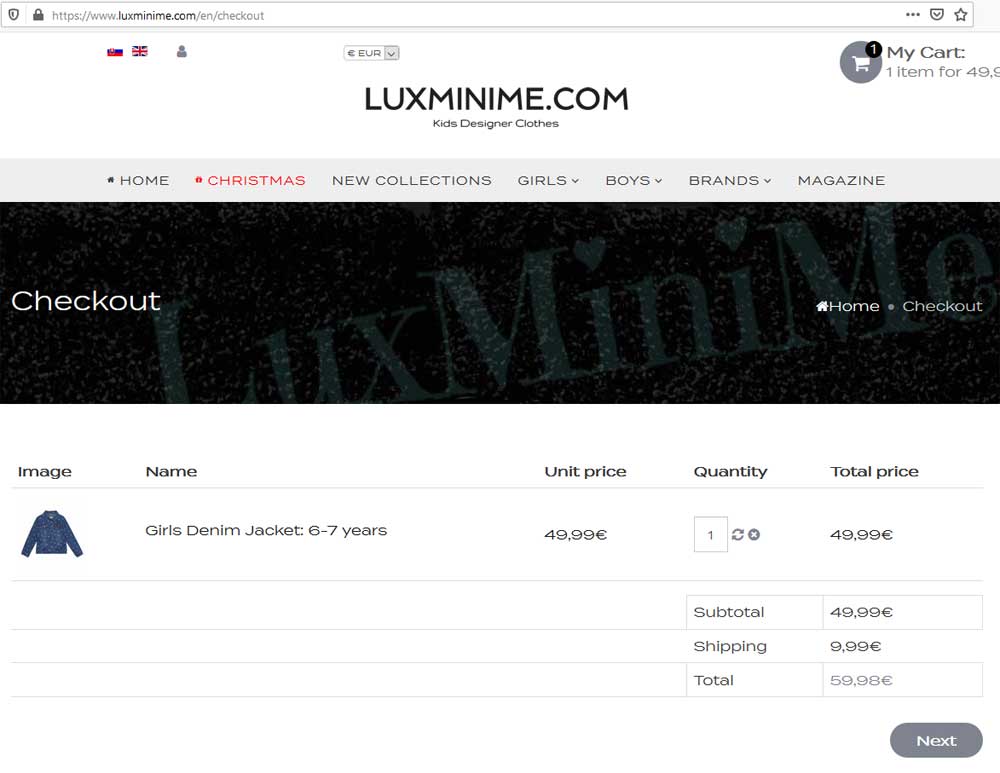Click the Subtotal value 49,99€
Screen dimensions: 1000x773
pyautogui.click(x=861, y=612)
